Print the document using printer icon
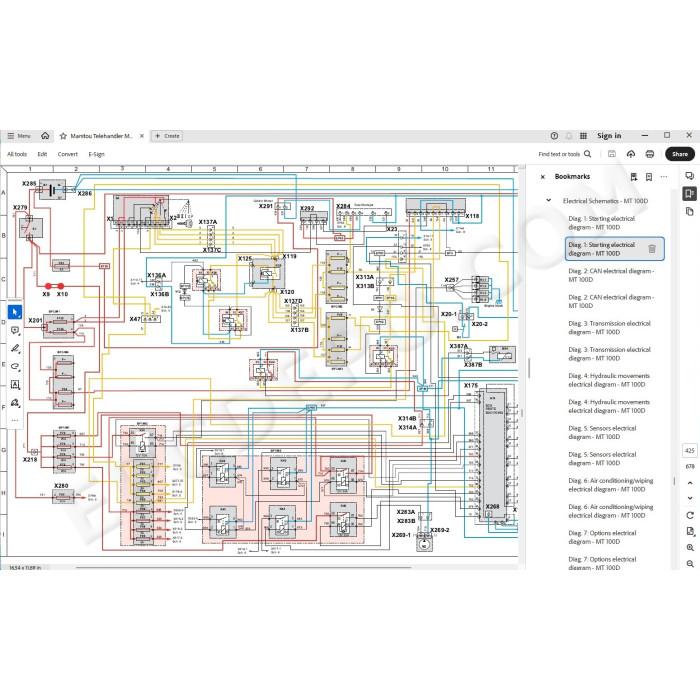700x700 pixels. [x=650, y=154]
